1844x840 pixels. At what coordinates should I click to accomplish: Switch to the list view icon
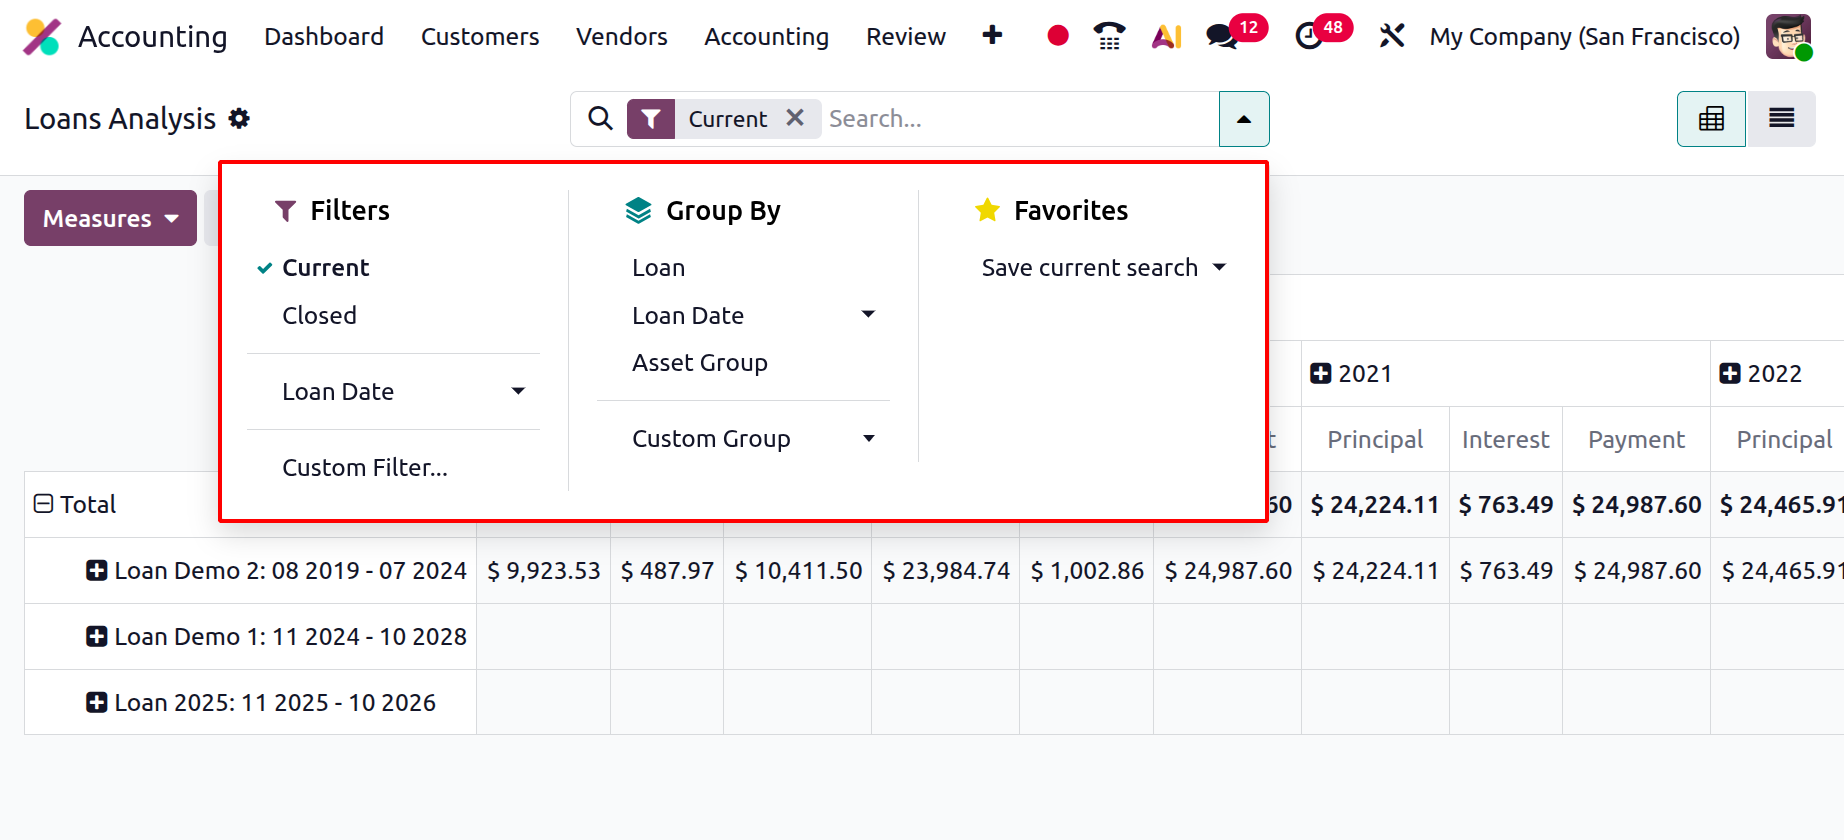coord(1781,119)
